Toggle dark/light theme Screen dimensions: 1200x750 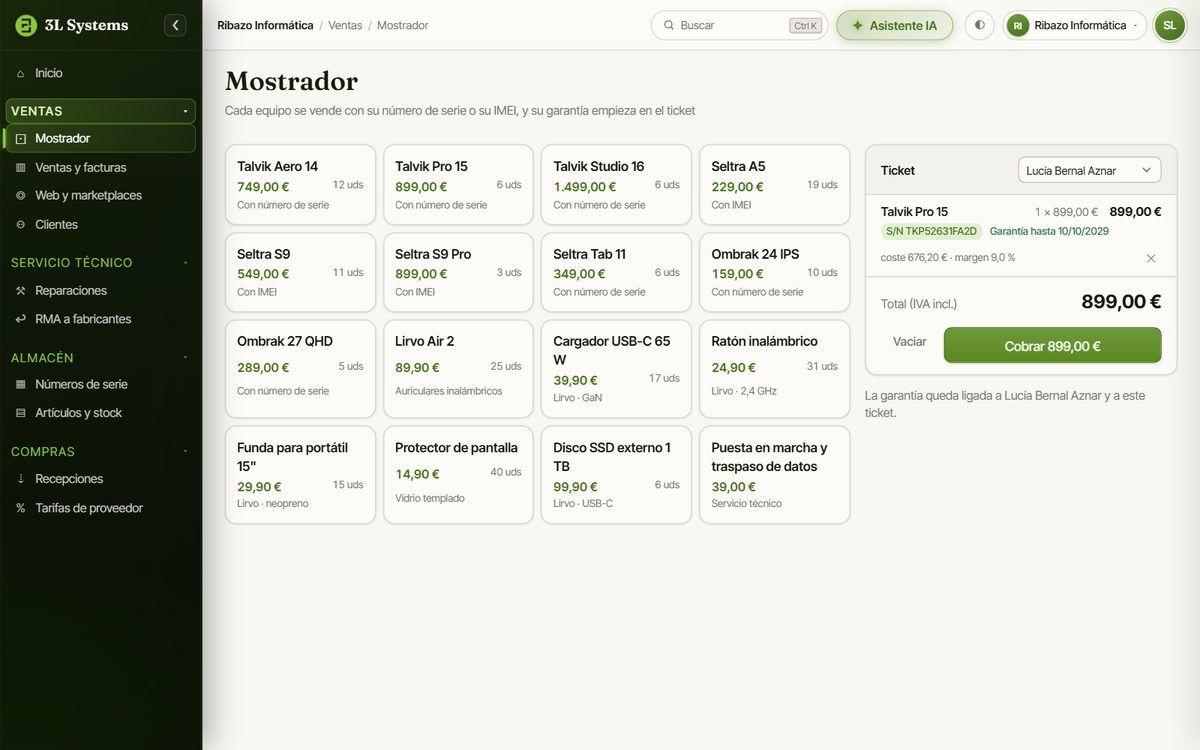[x=979, y=25]
